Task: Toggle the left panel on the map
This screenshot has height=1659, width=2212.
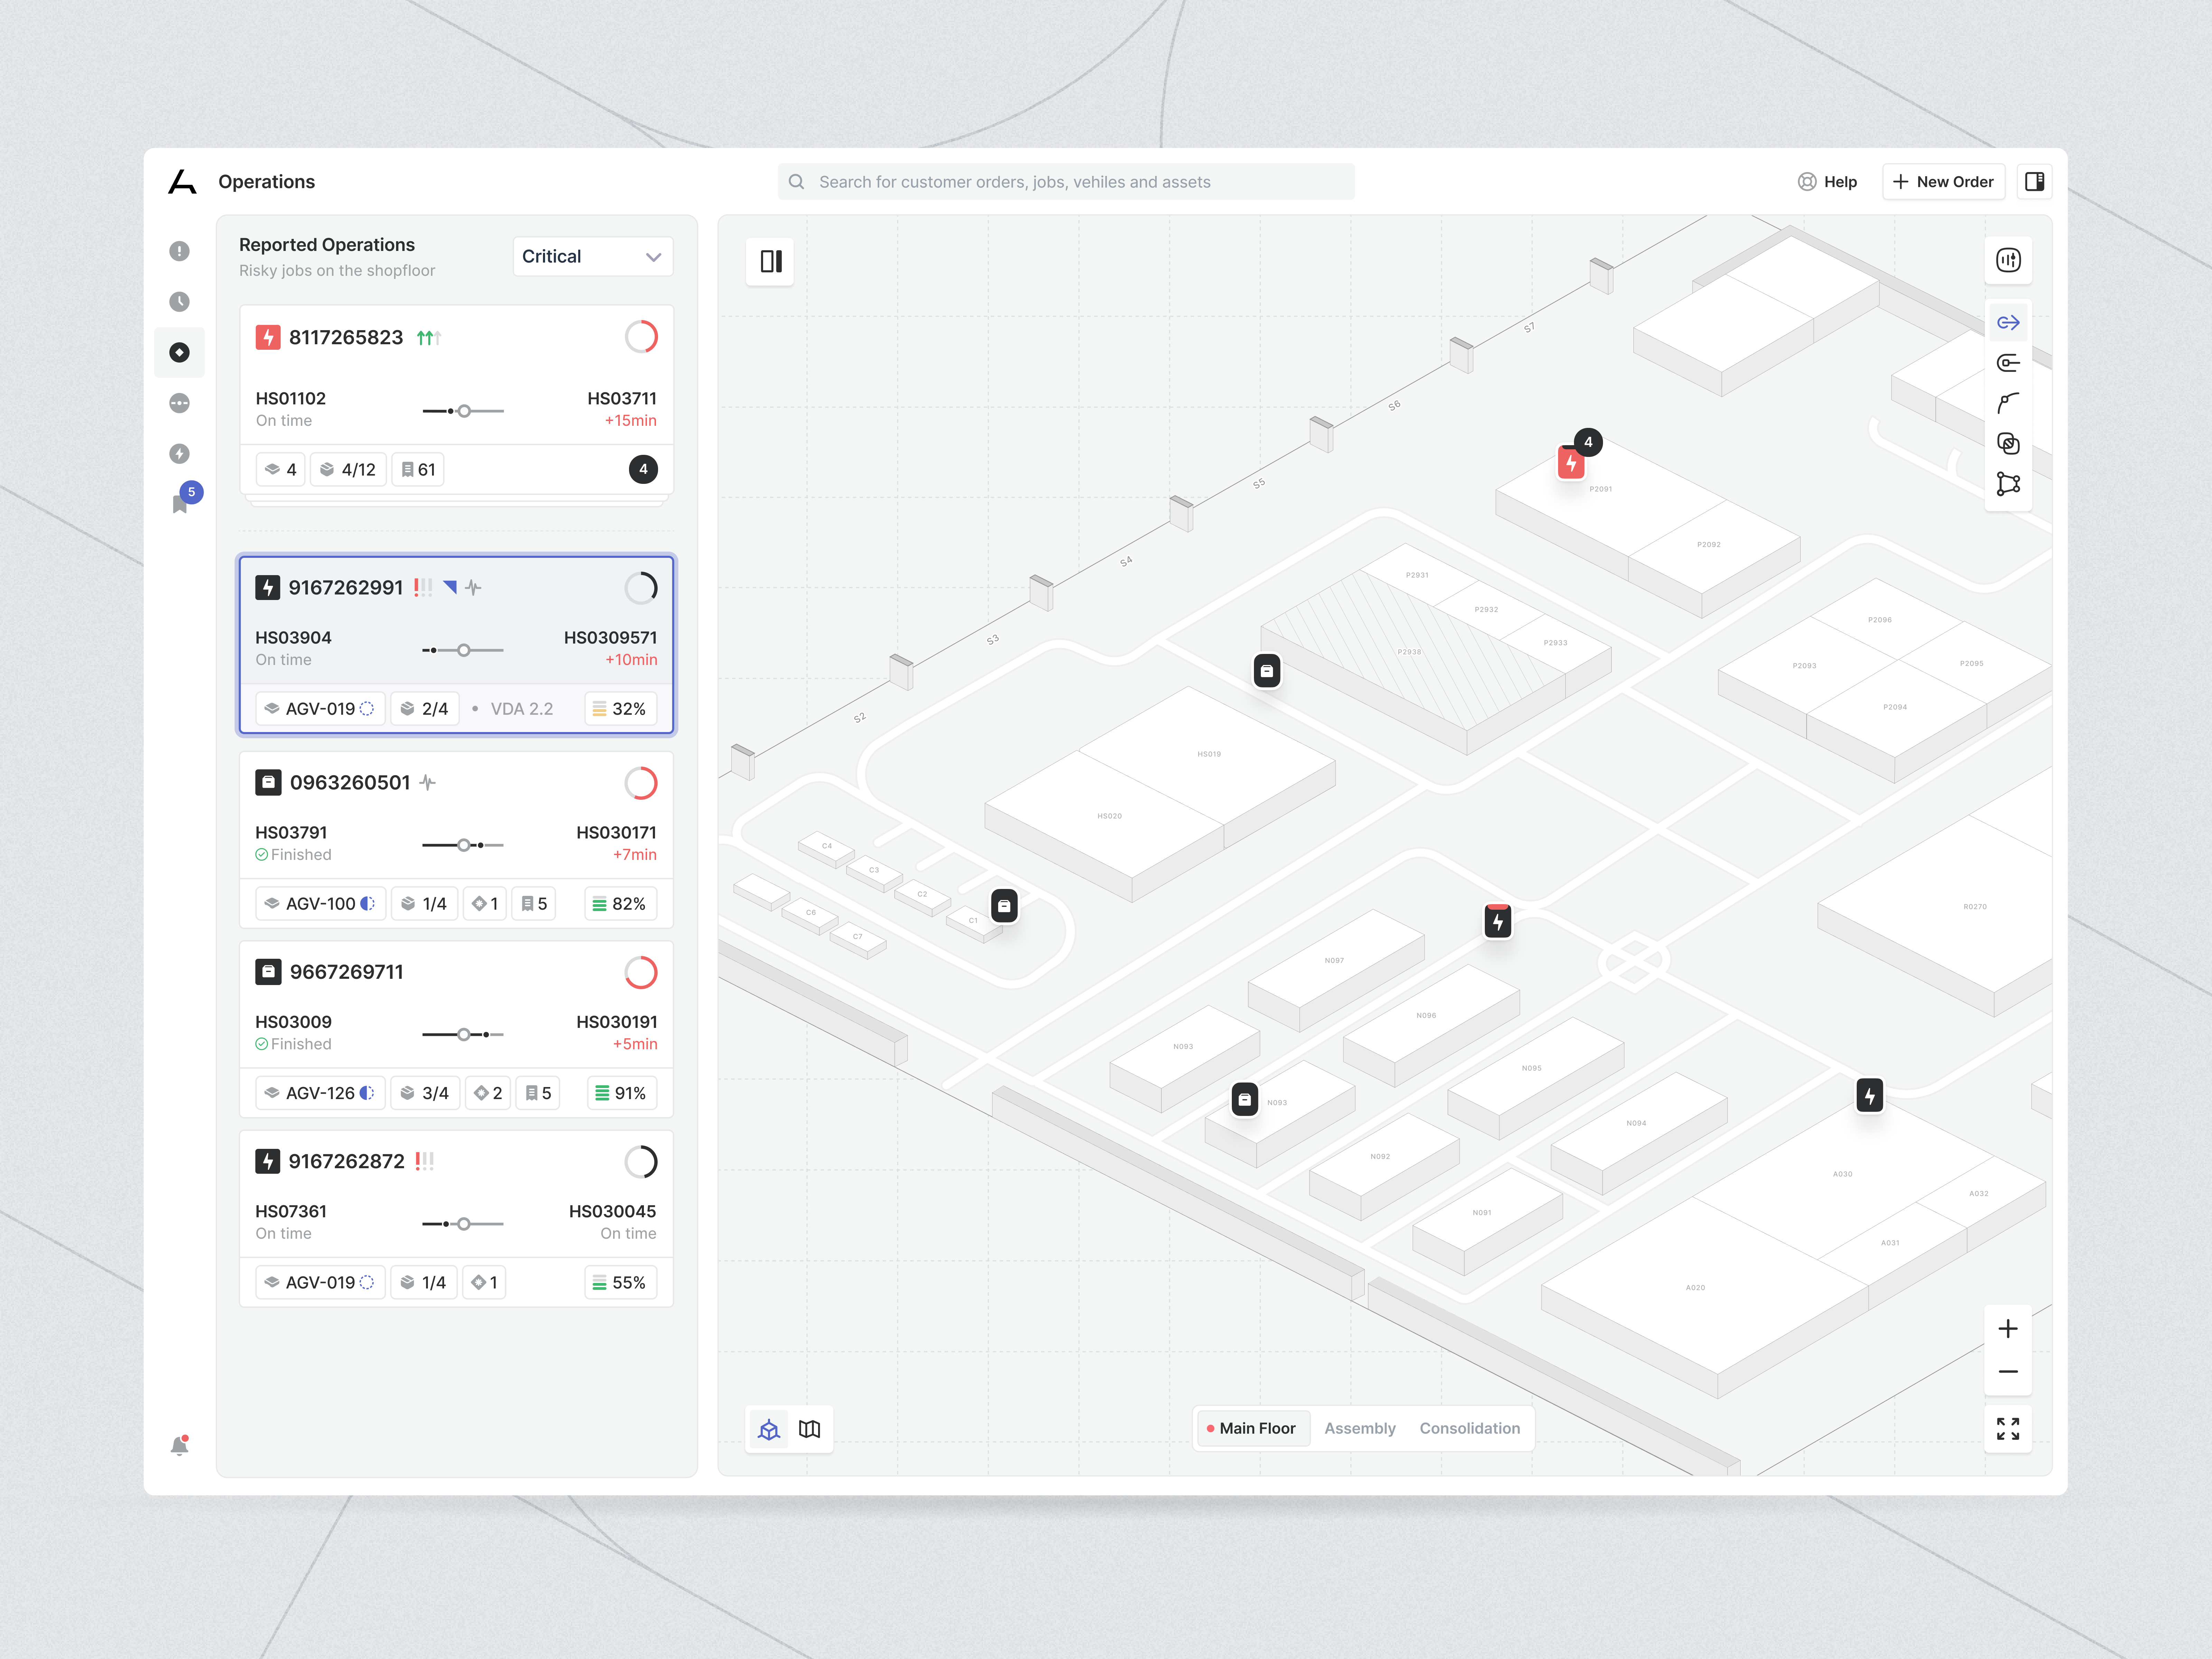Action: coord(770,261)
